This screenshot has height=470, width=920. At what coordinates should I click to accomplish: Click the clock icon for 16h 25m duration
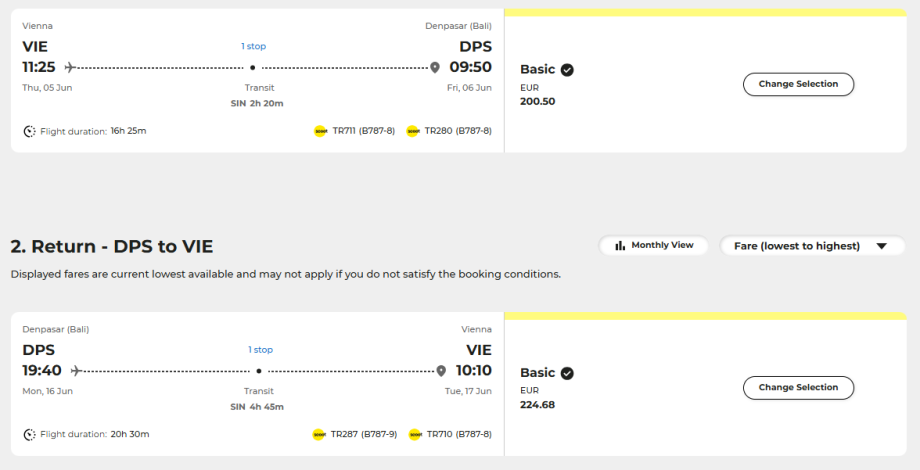tap(29, 131)
